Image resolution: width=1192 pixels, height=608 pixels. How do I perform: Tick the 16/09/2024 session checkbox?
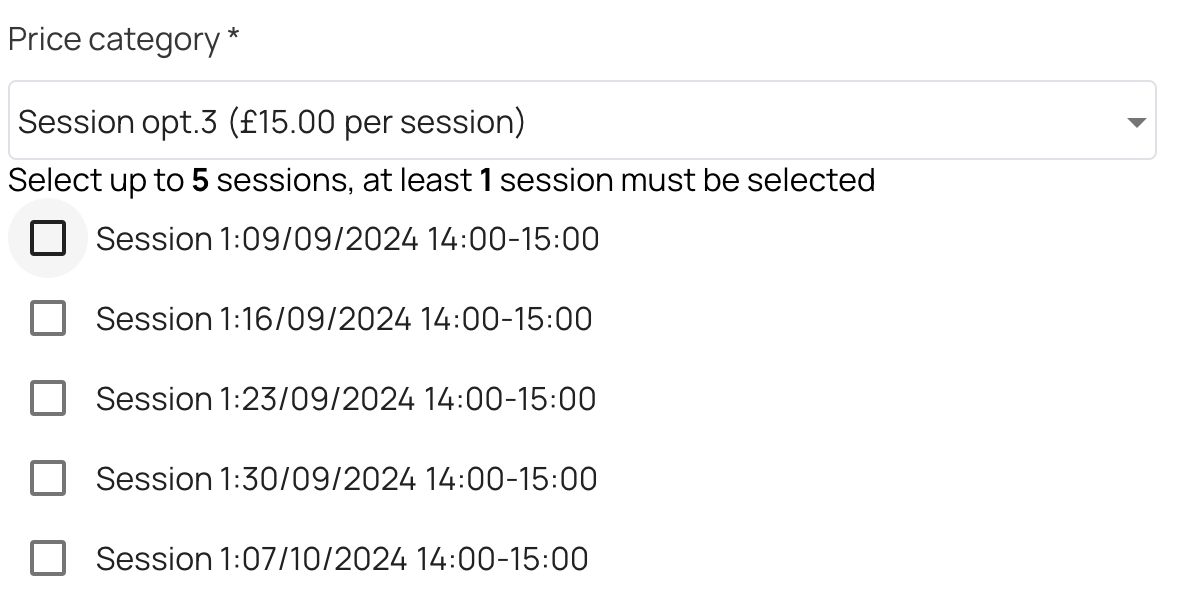(48, 319)
